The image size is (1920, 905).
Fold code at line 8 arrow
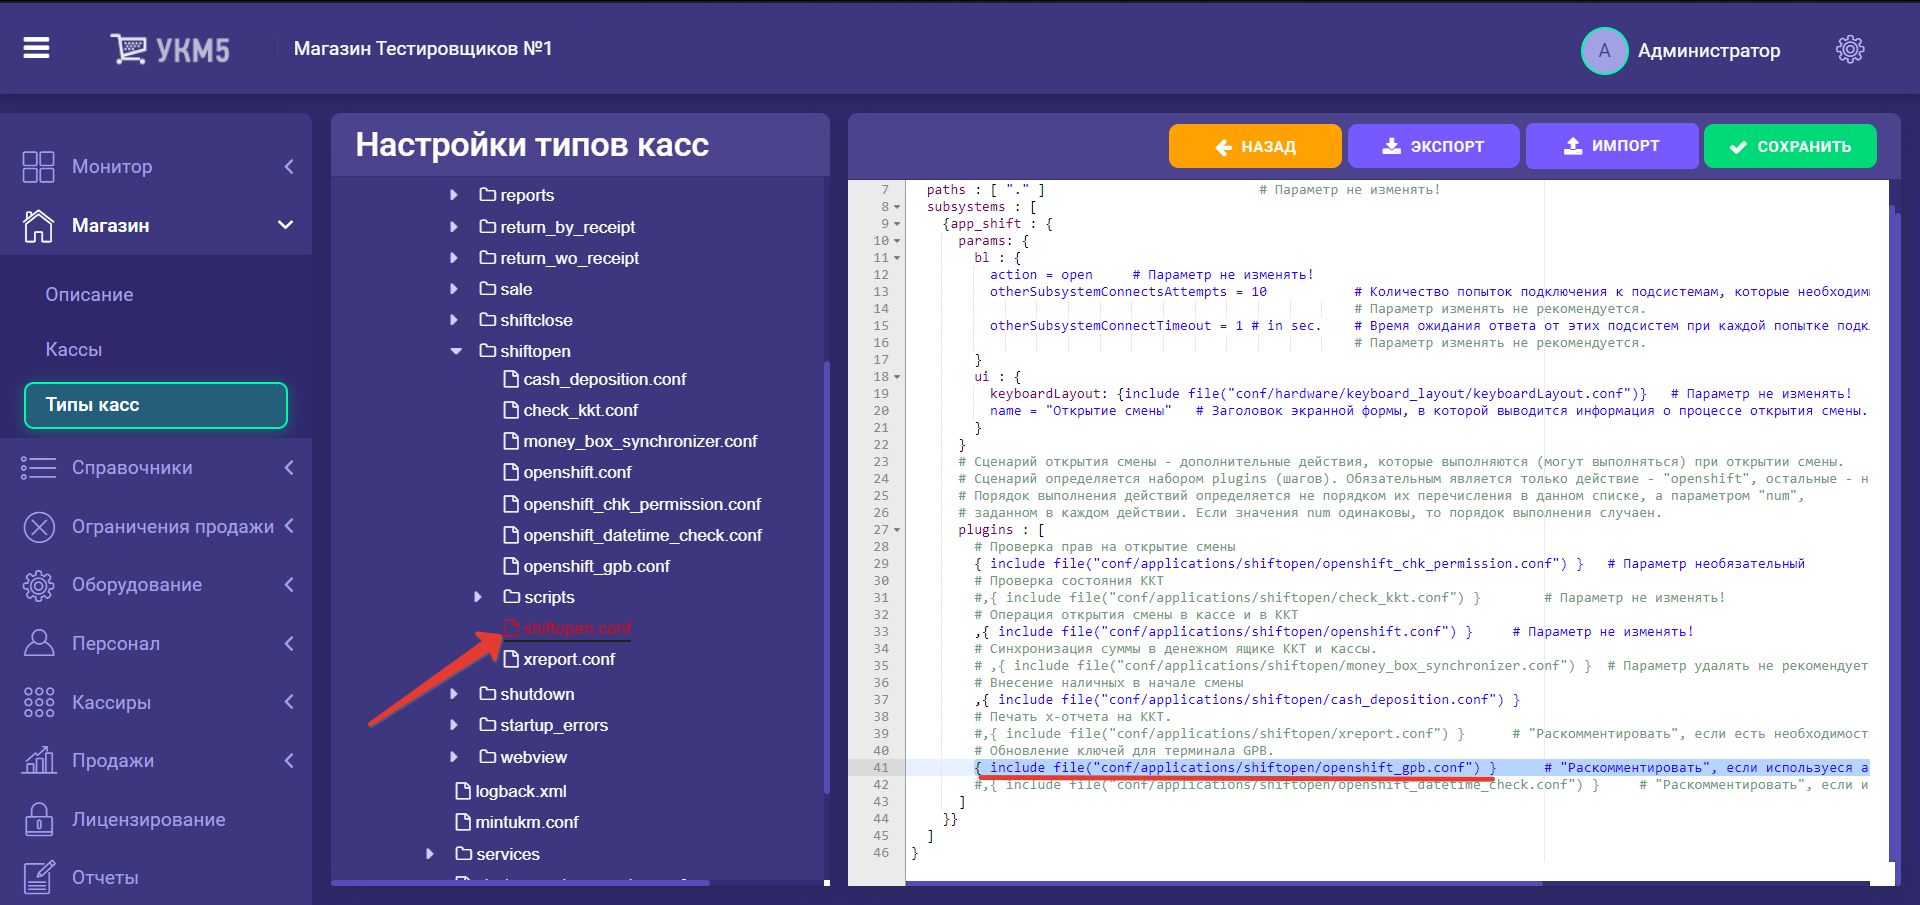coord(897,207)
